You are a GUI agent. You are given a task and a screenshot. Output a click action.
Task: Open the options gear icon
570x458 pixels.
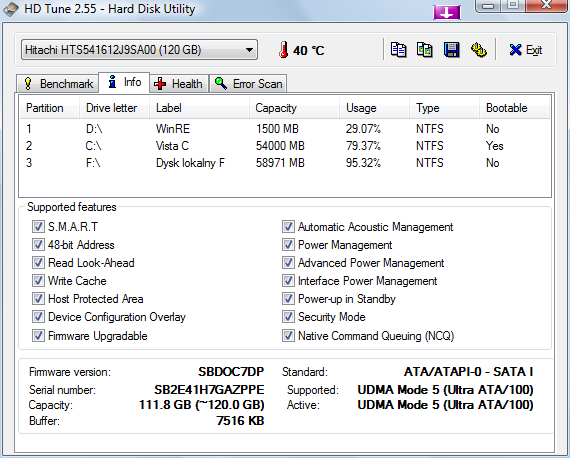tap(479, 50)
